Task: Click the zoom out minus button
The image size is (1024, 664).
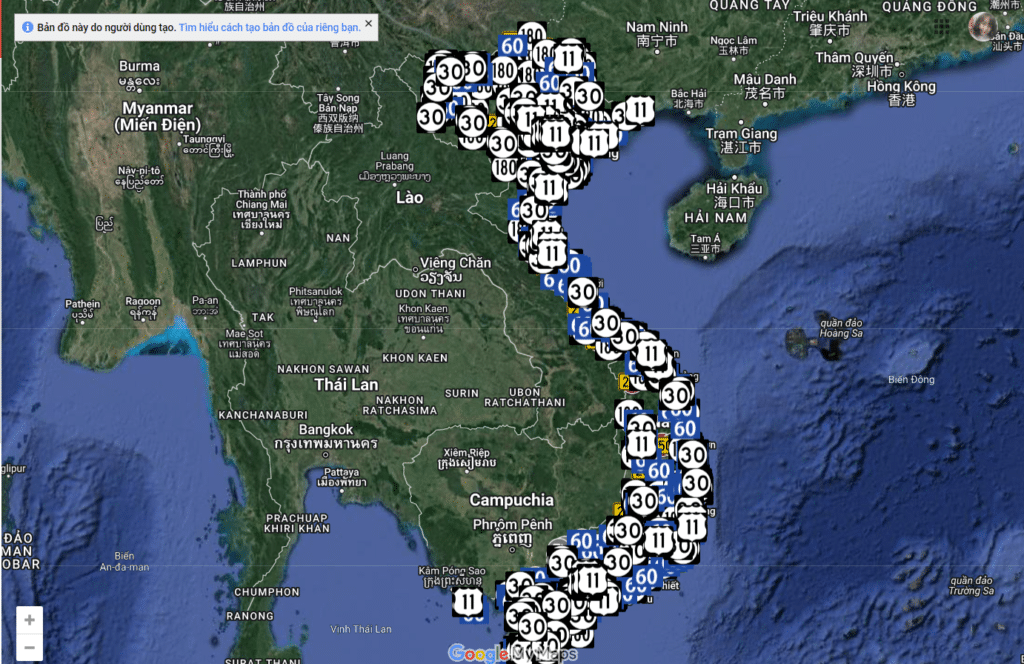Action: (x=29, y=648)
